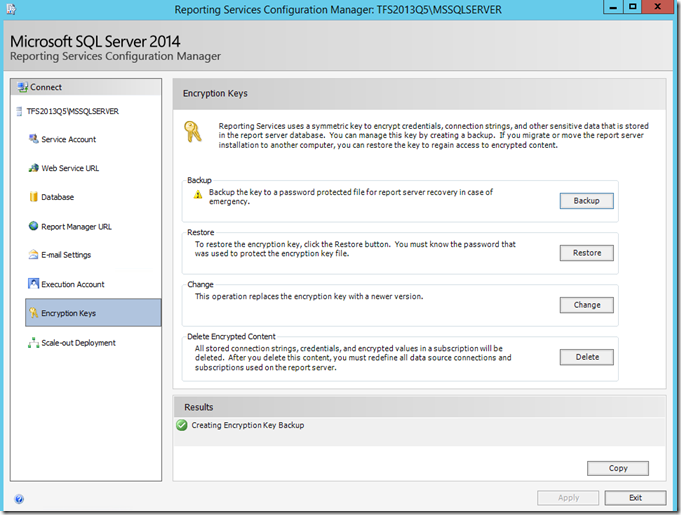Click the green success checkmark in Results
The image size is (681, 515).
click(182, 425)
